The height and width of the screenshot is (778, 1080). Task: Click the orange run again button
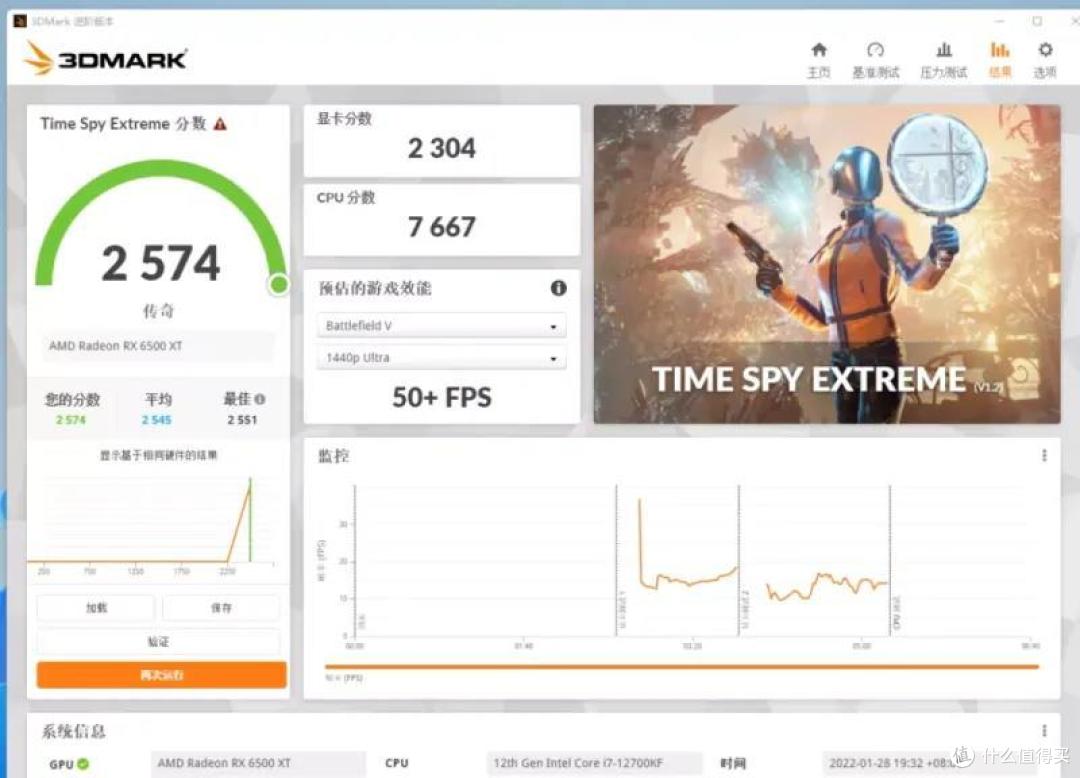point(162,675)
